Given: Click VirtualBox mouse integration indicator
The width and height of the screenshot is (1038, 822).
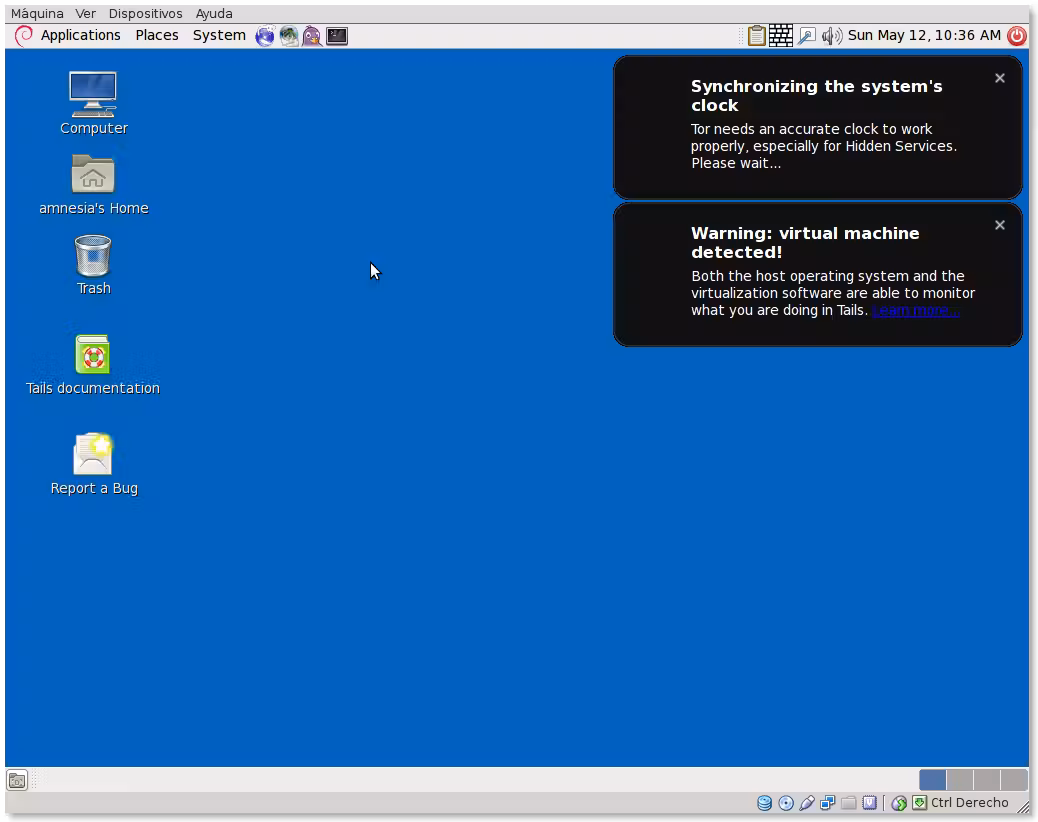Looking at the screenshot, I should pyautogui.click(x=899, y=803).
